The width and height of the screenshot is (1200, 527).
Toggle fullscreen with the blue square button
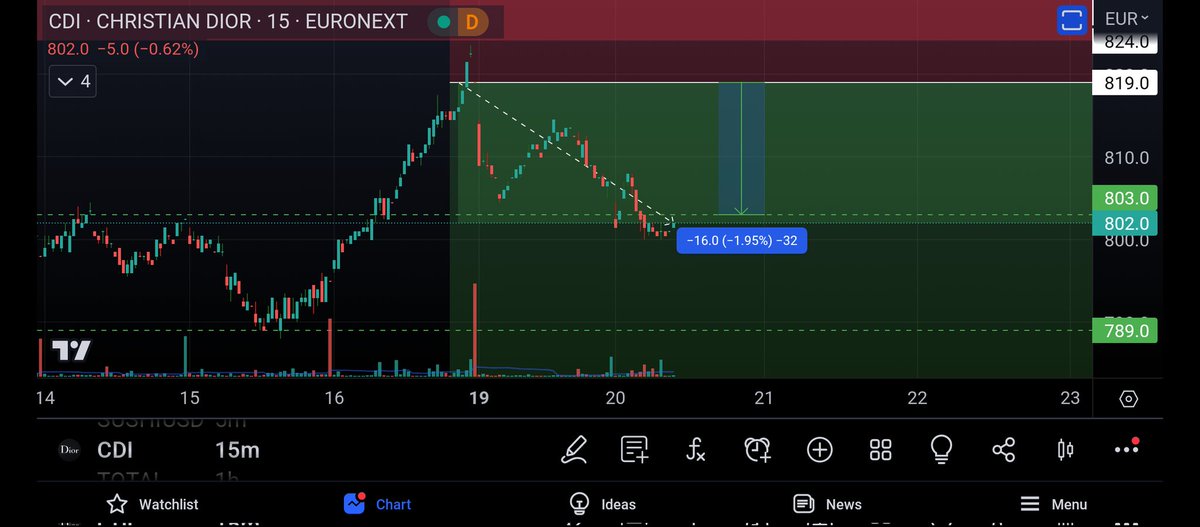1072,19
